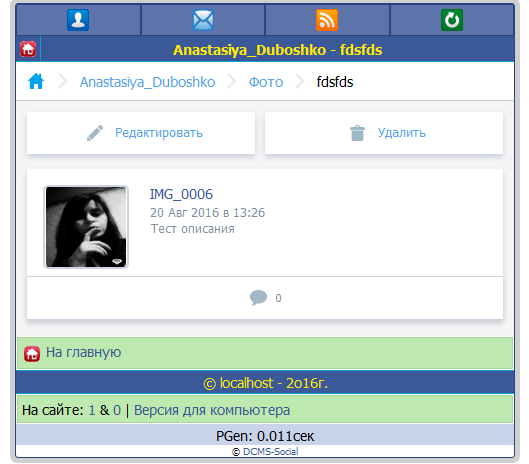Open the orange RSS feed icon
Viewport: 529px width, 464px height.
(327, 20)
